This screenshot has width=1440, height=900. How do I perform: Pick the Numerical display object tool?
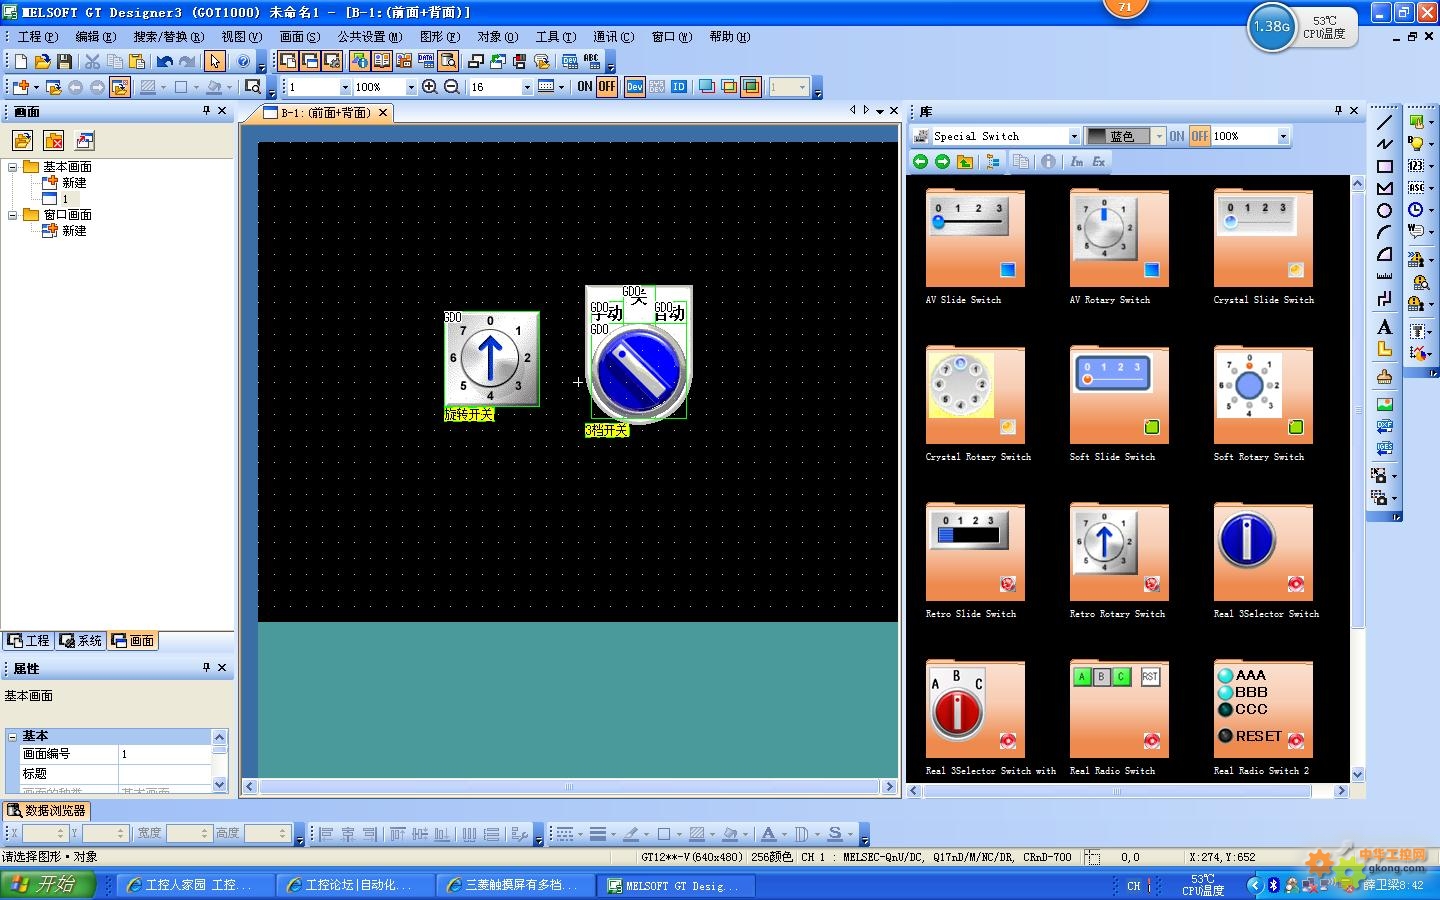(x=1416, y=166)
